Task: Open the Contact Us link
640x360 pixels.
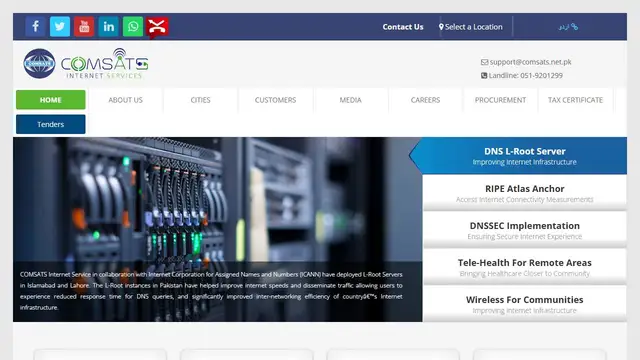Action: (403, 27)
